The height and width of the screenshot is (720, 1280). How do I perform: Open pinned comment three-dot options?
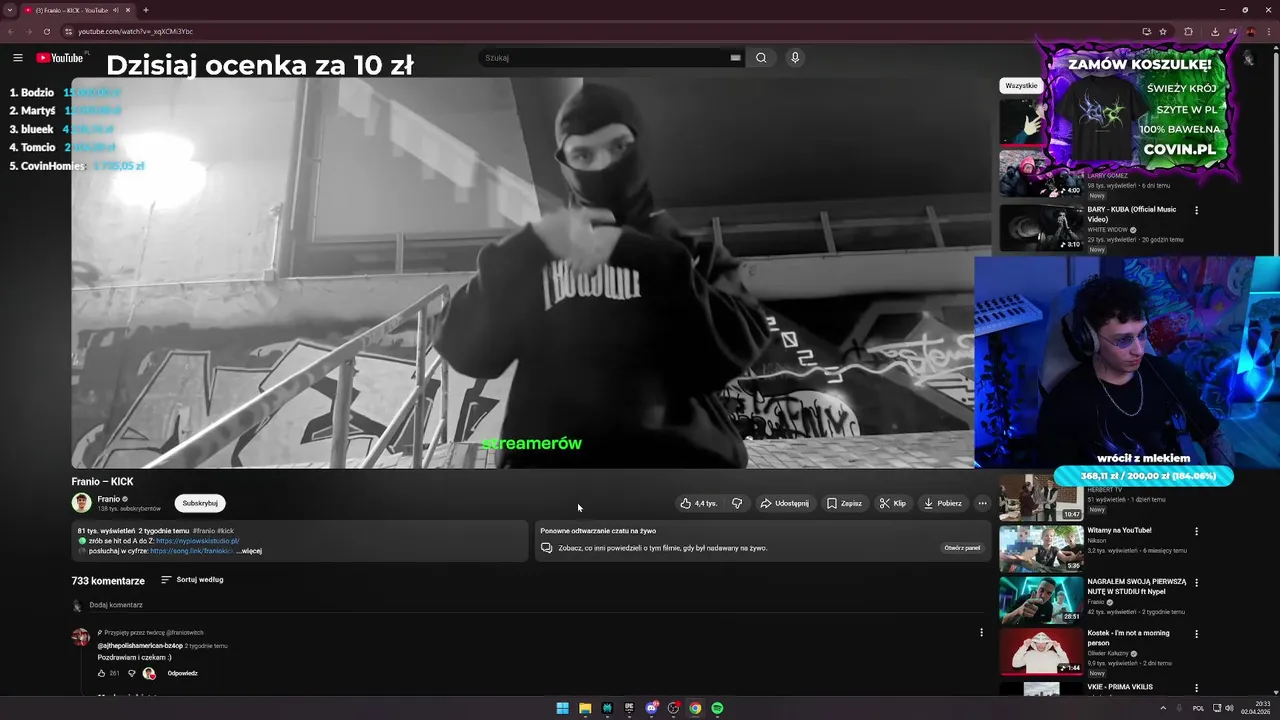(981, 632)
